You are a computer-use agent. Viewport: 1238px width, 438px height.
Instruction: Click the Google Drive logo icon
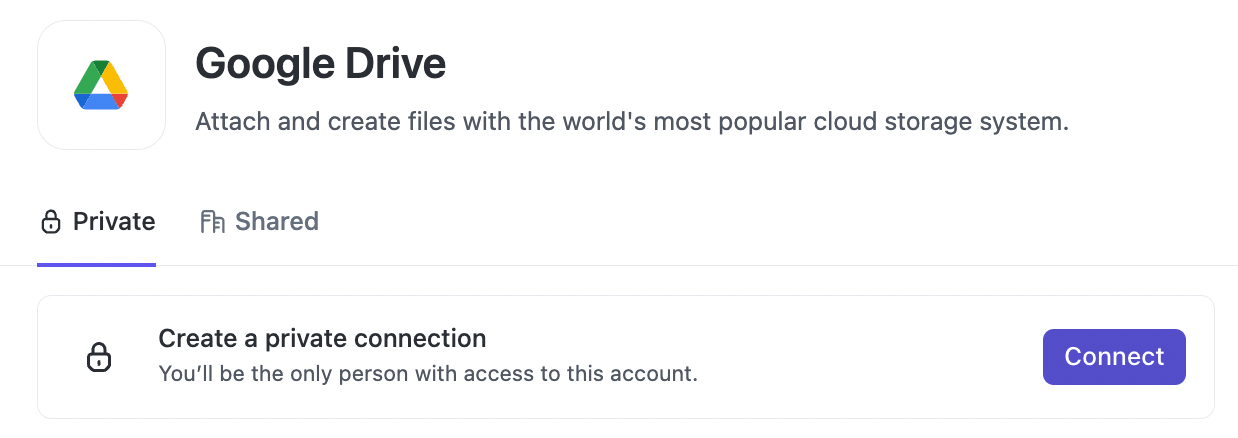point(101,85)
